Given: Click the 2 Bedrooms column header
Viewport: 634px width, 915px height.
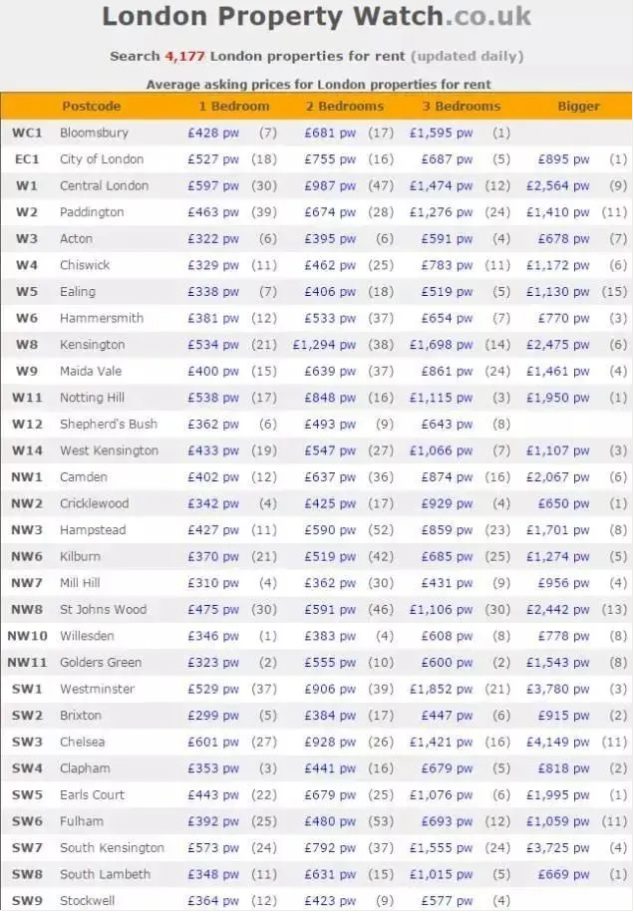Looking at the screenshot, I should click(345, 106).
